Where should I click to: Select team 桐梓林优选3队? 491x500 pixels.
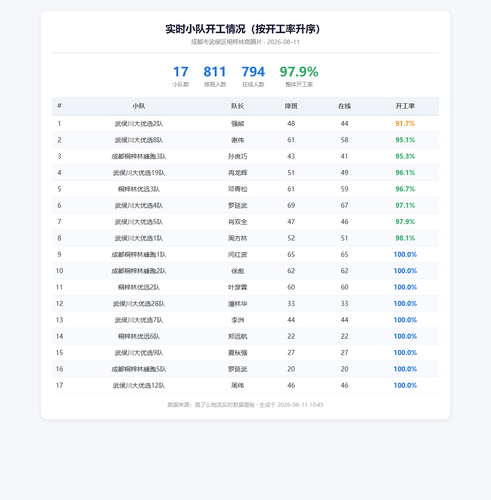[x=139, y=189]
